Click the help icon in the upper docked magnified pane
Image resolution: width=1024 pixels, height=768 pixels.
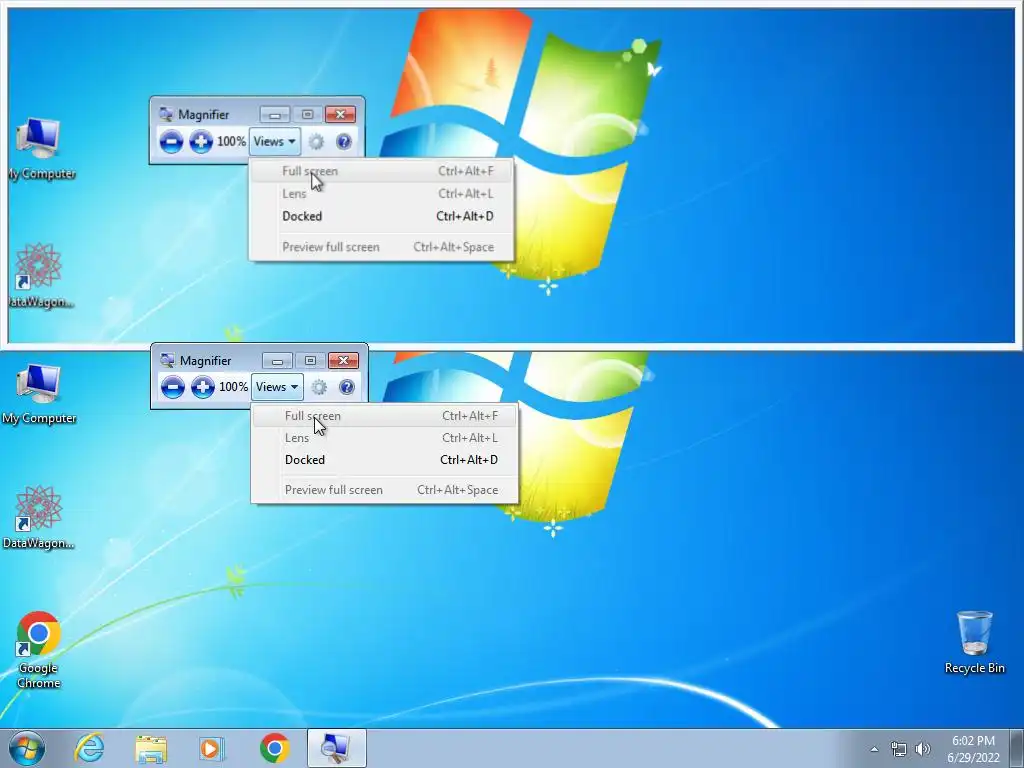click(344, 142)
